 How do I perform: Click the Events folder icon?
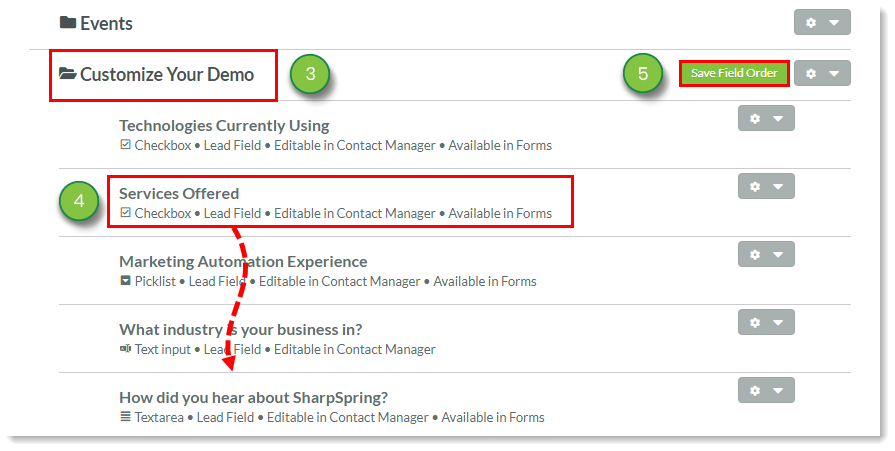68,23
